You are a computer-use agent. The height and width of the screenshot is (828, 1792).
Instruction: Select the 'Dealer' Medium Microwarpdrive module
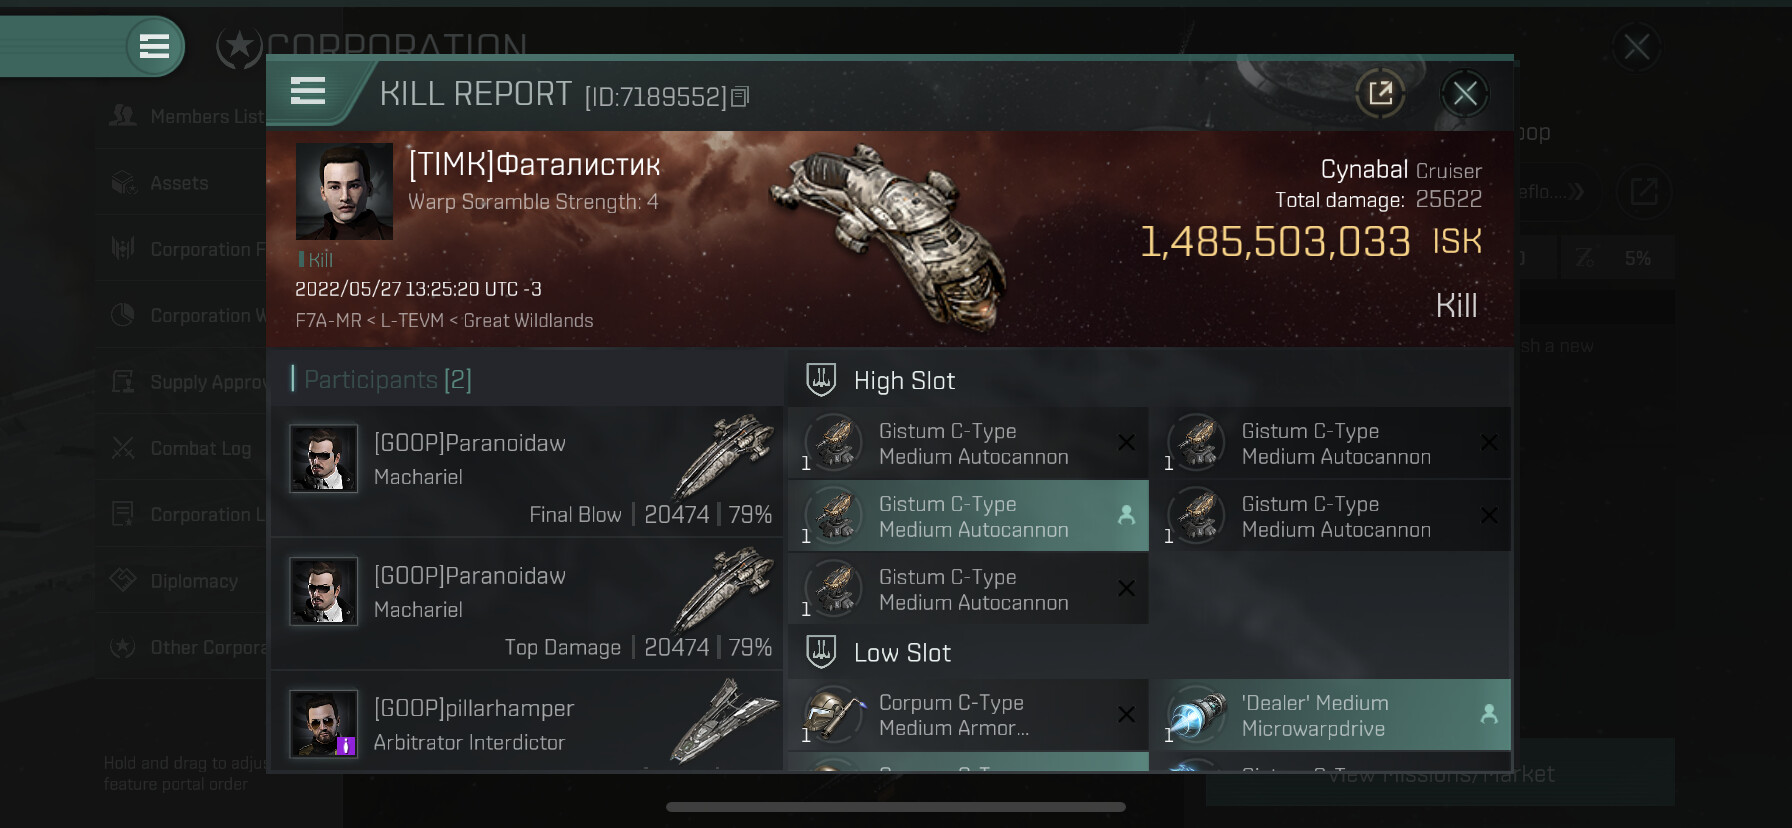click(1330, 715)
